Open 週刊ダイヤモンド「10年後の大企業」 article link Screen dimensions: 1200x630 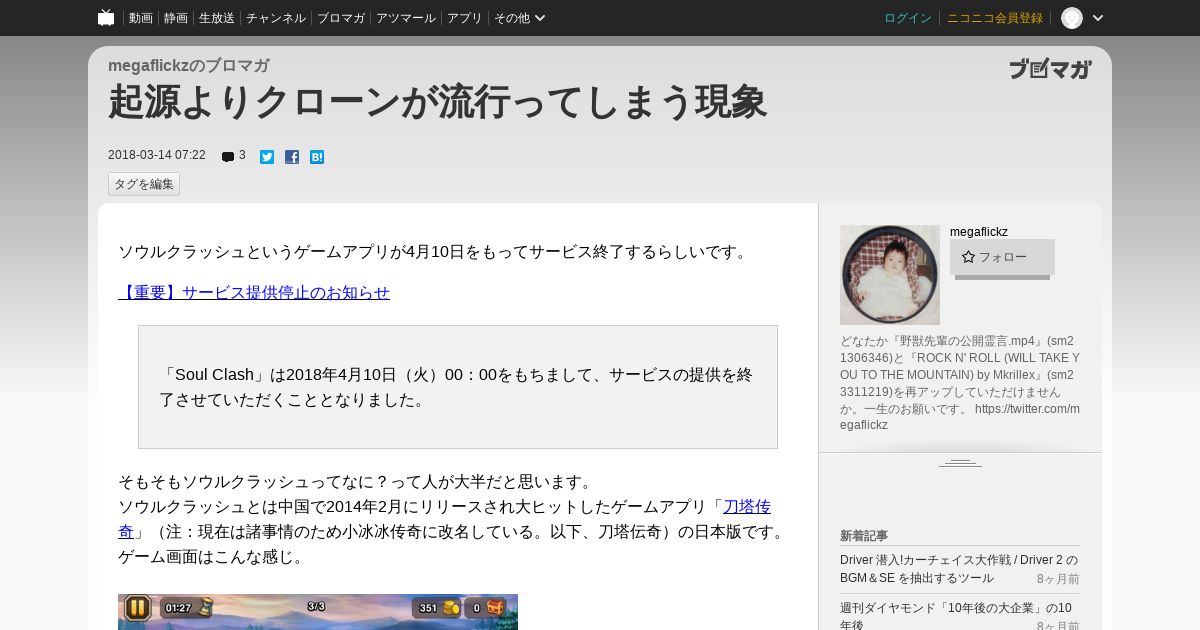956,616
